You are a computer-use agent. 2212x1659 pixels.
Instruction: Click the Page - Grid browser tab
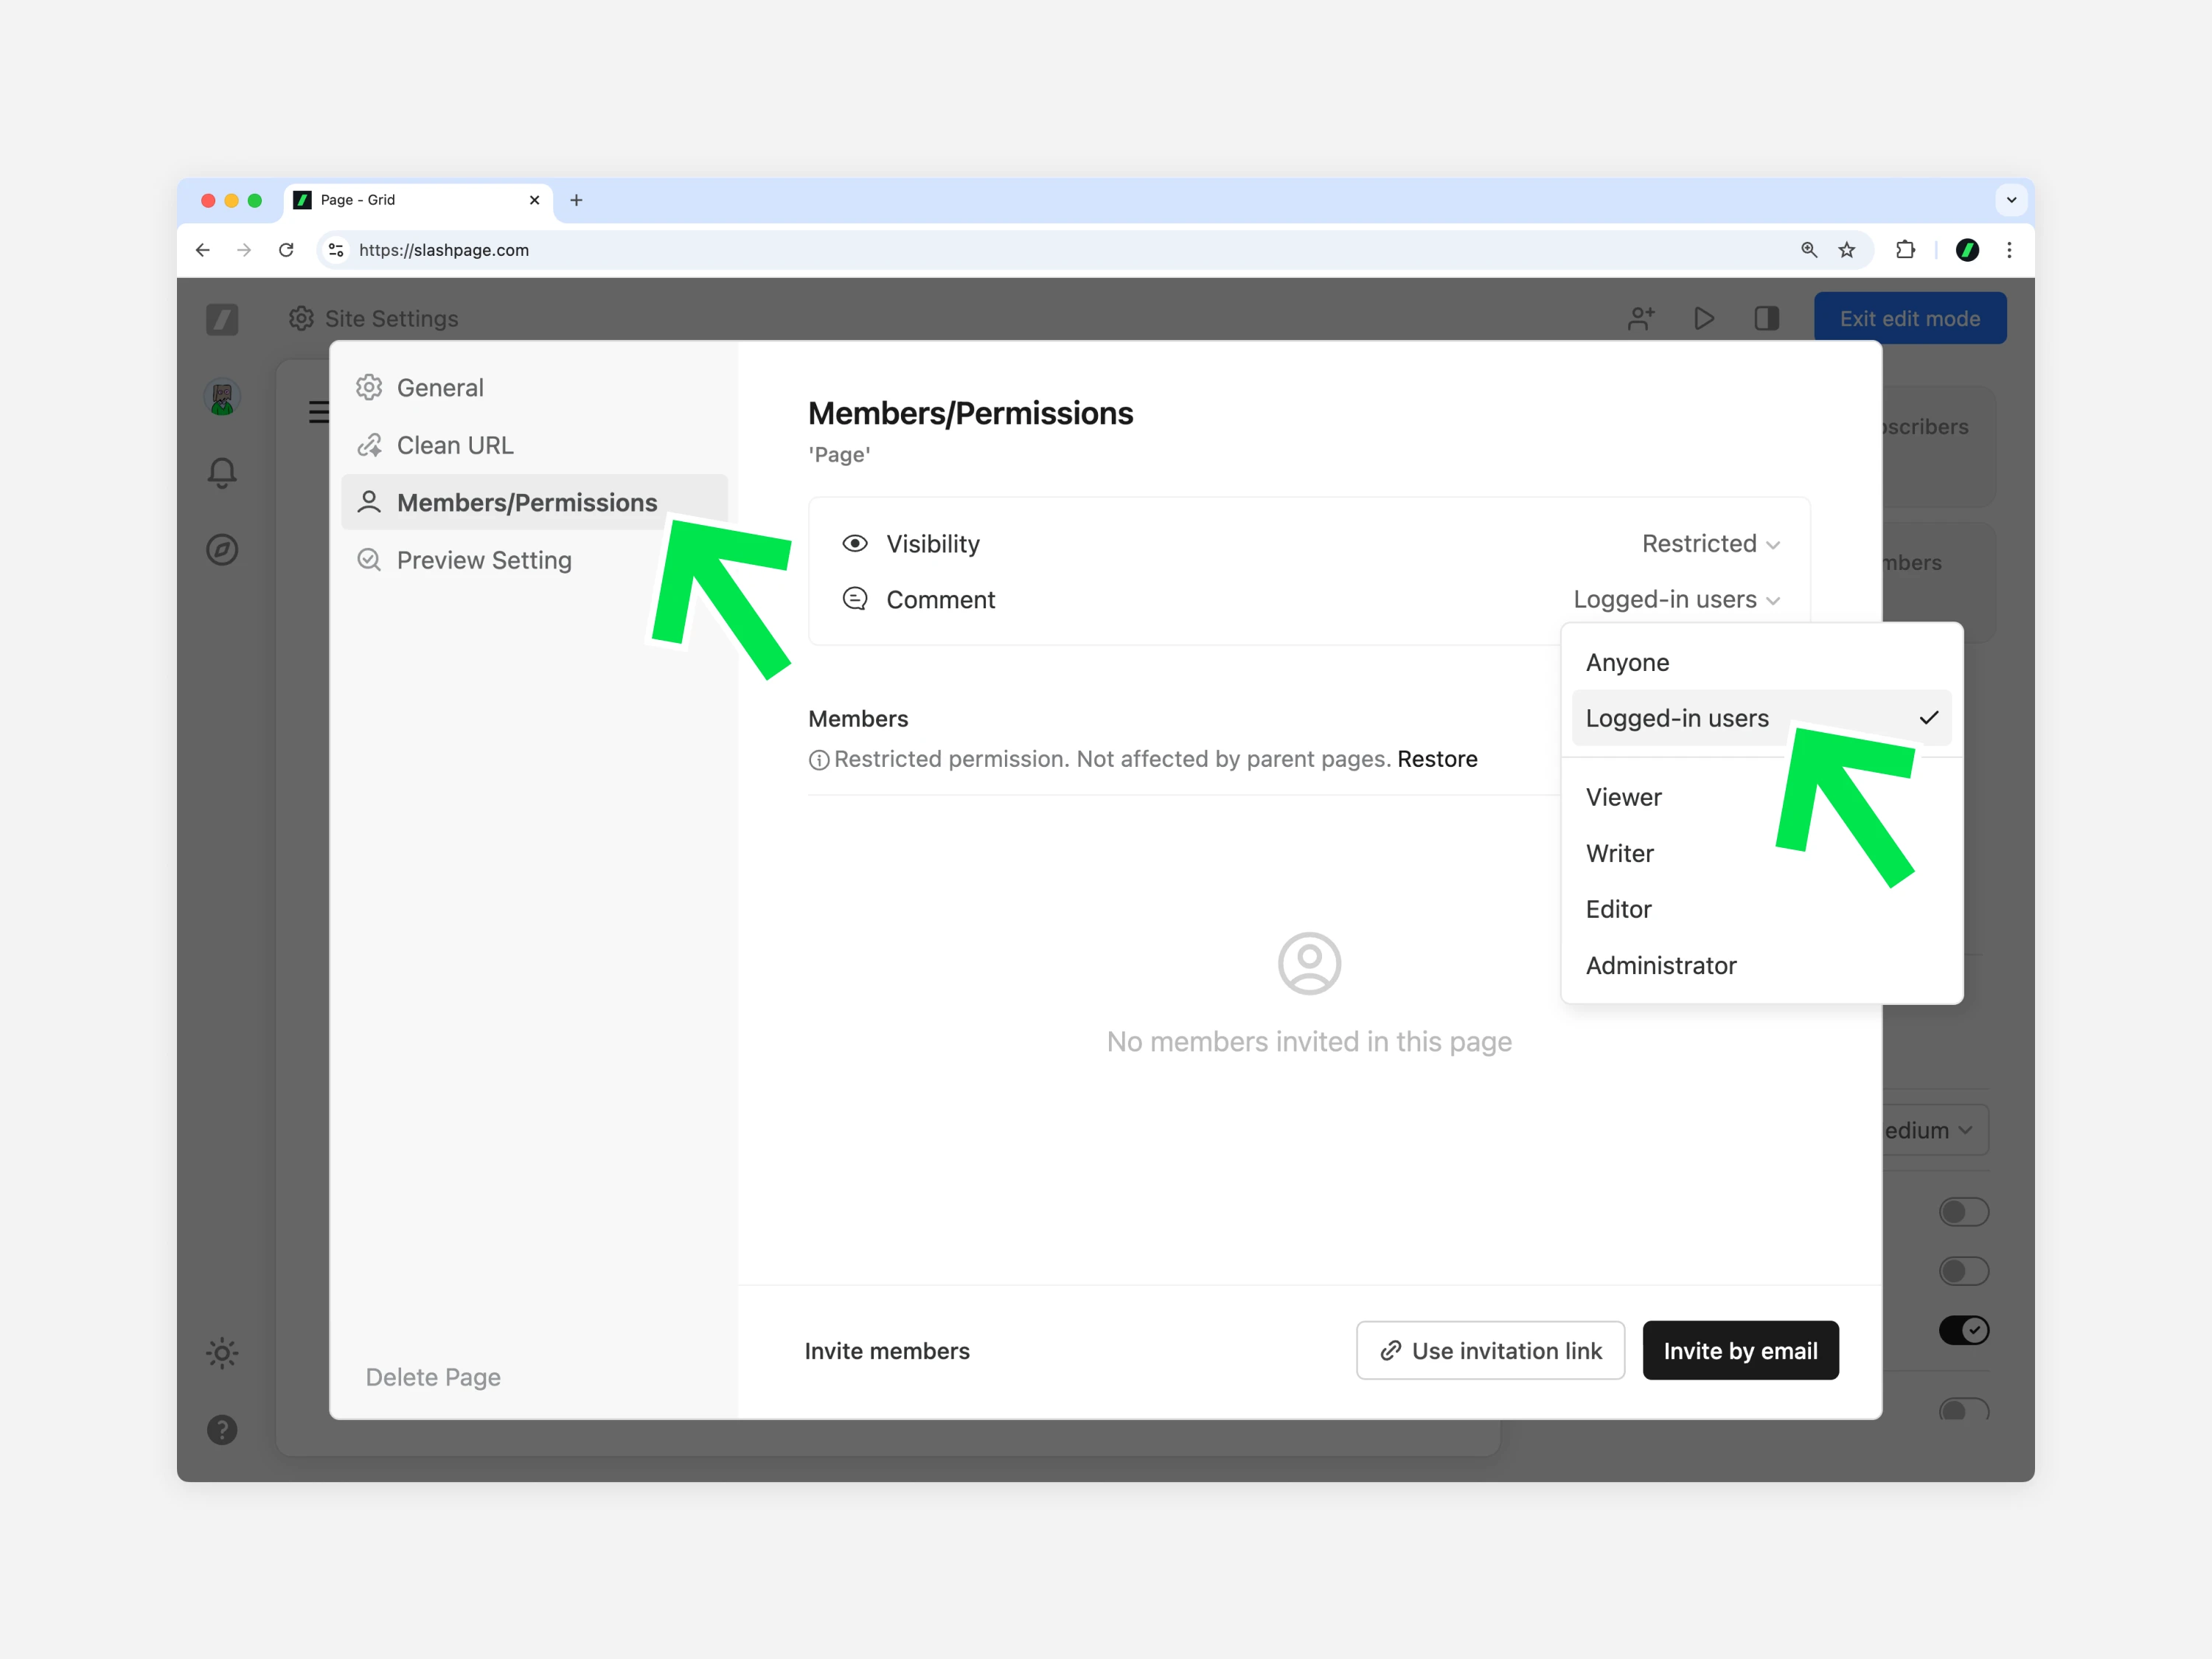417,200
